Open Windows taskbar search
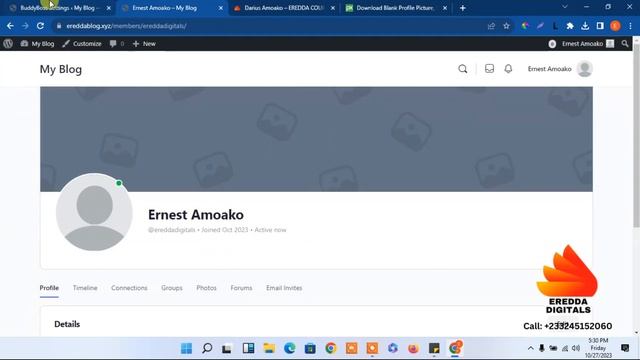The width and height of the screenshot is (640, 360). (x=207, y=348)
